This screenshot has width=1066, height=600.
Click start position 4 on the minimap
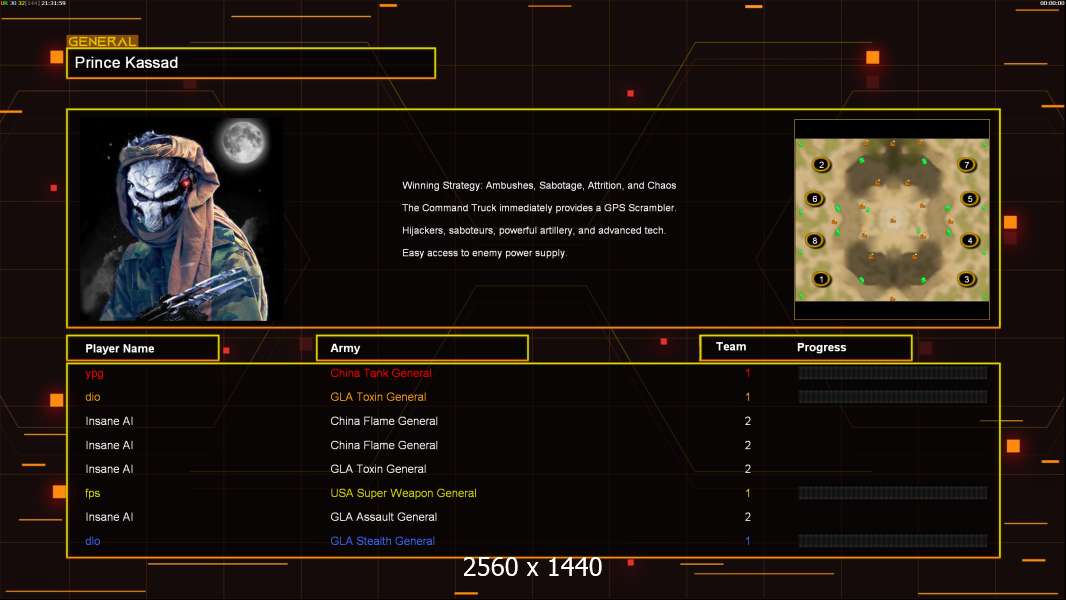click(969, 241)
